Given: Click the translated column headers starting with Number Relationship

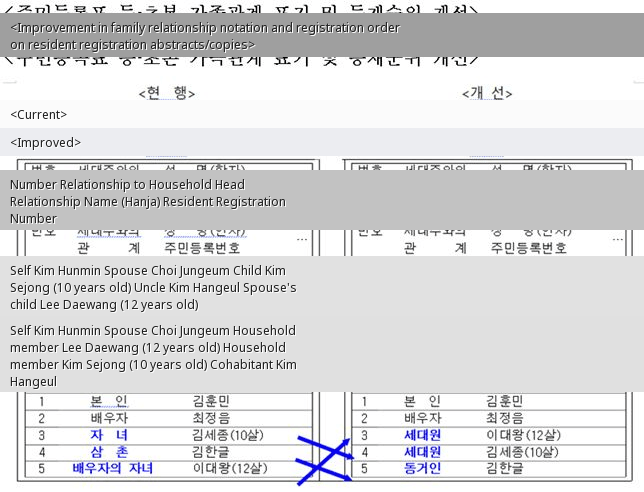Looking at the screenshot, I should pos(148,201).
